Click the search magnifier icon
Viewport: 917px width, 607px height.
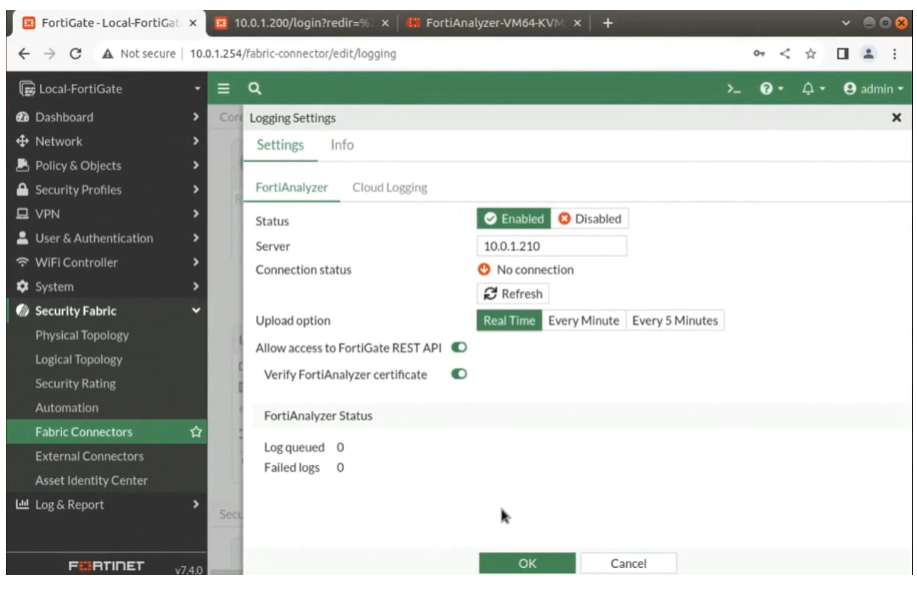tap(254, 89)
